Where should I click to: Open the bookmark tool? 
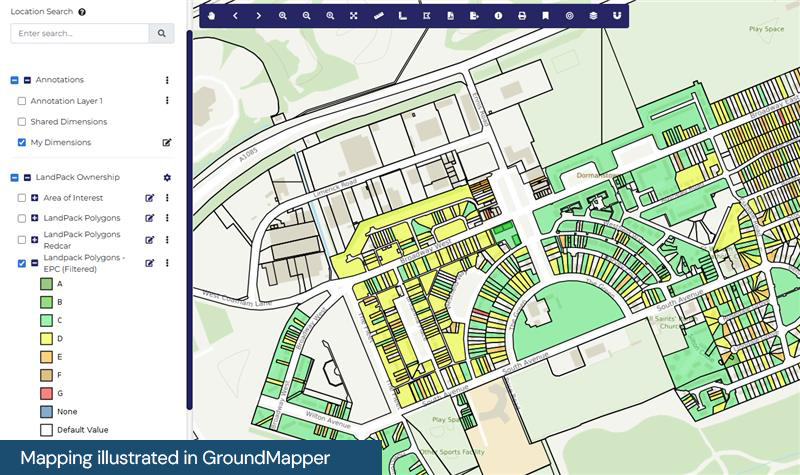546,16
